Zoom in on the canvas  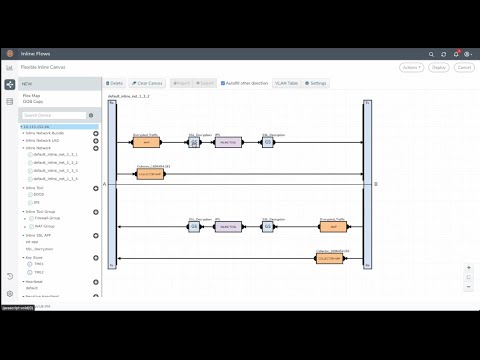click(x=469, y=268)
